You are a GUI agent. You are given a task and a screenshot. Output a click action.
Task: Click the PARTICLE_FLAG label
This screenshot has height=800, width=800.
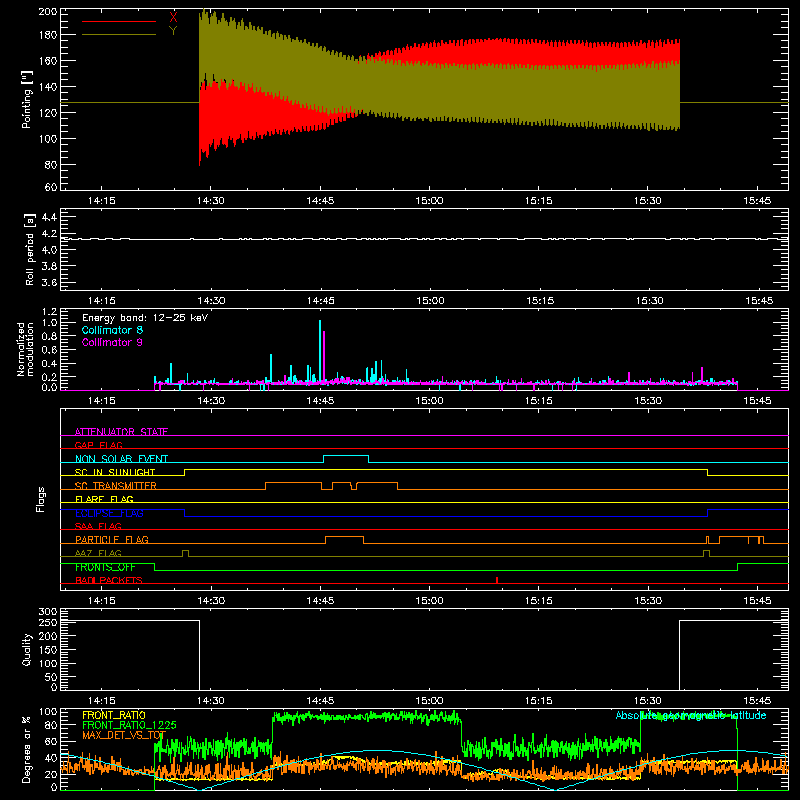coord(112,539)
